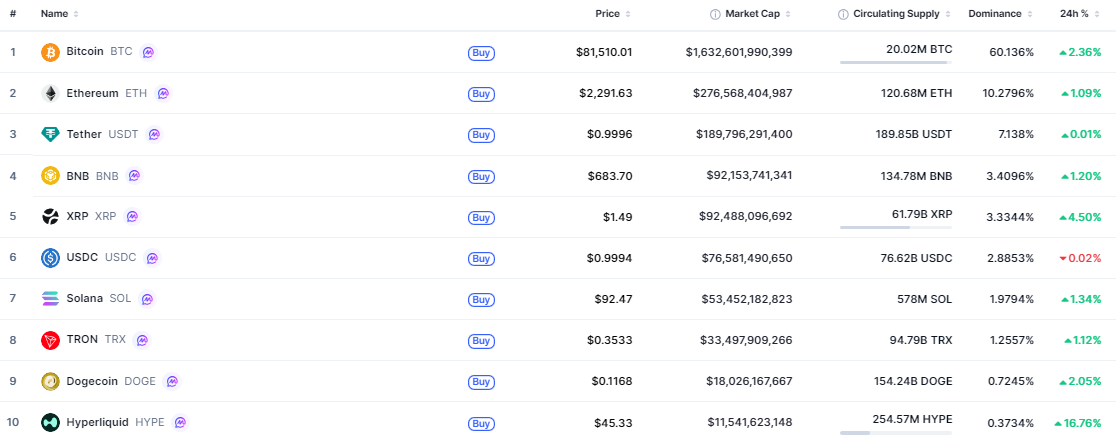The width and height of the screenshot is (1116, 438).
Task: Click the Buy button for BNB
Action: tap(481, 176)
